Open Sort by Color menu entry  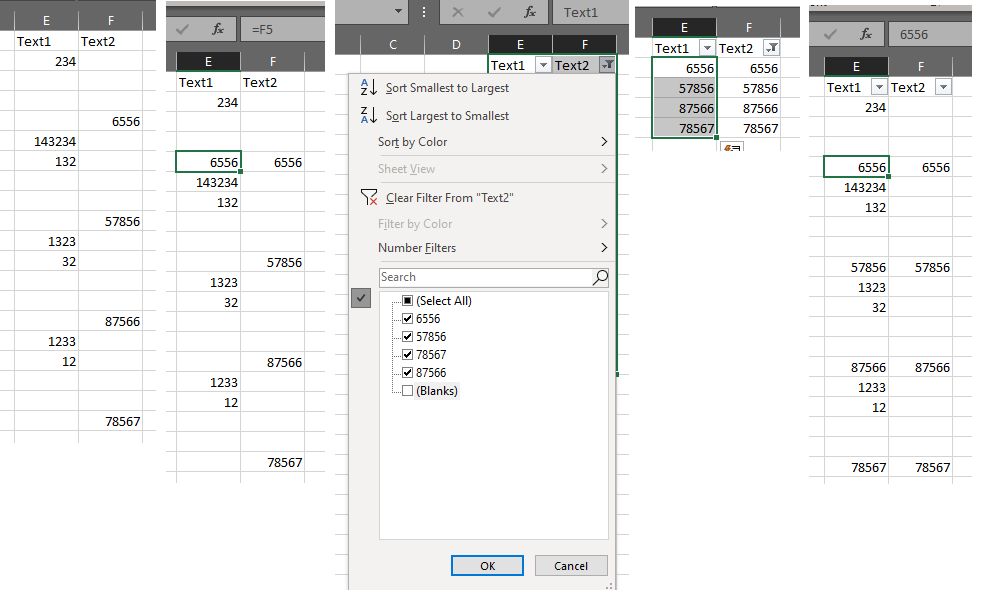[x=412, y=142]
